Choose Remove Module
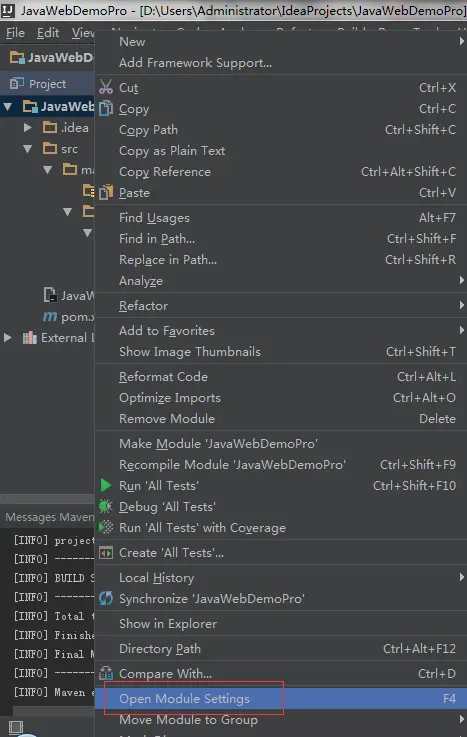 click(x=281, y=419)
